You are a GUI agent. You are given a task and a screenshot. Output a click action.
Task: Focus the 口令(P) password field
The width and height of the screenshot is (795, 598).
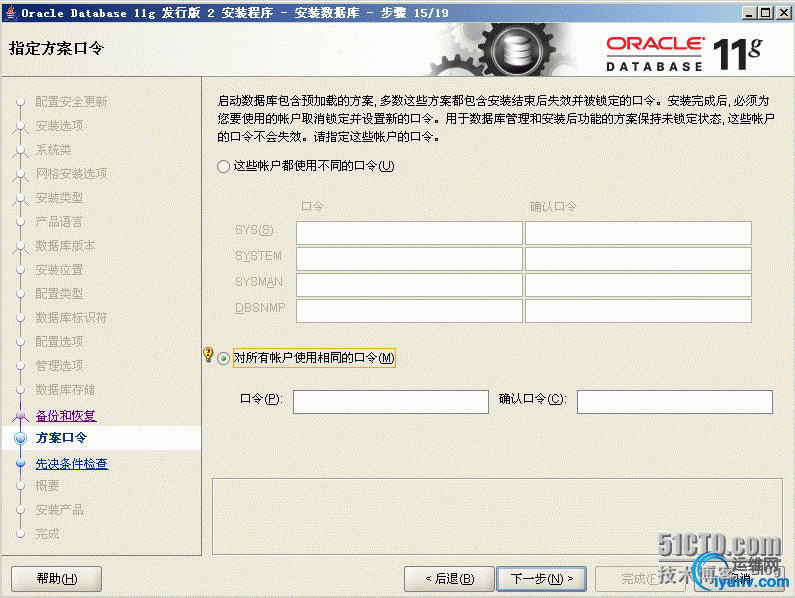(x=390, y=402)
